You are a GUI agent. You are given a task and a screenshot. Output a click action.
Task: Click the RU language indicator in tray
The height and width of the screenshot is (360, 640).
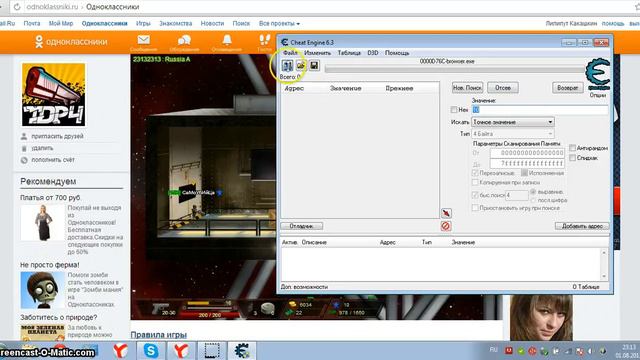pyautogui.click(x=493, y=350)
